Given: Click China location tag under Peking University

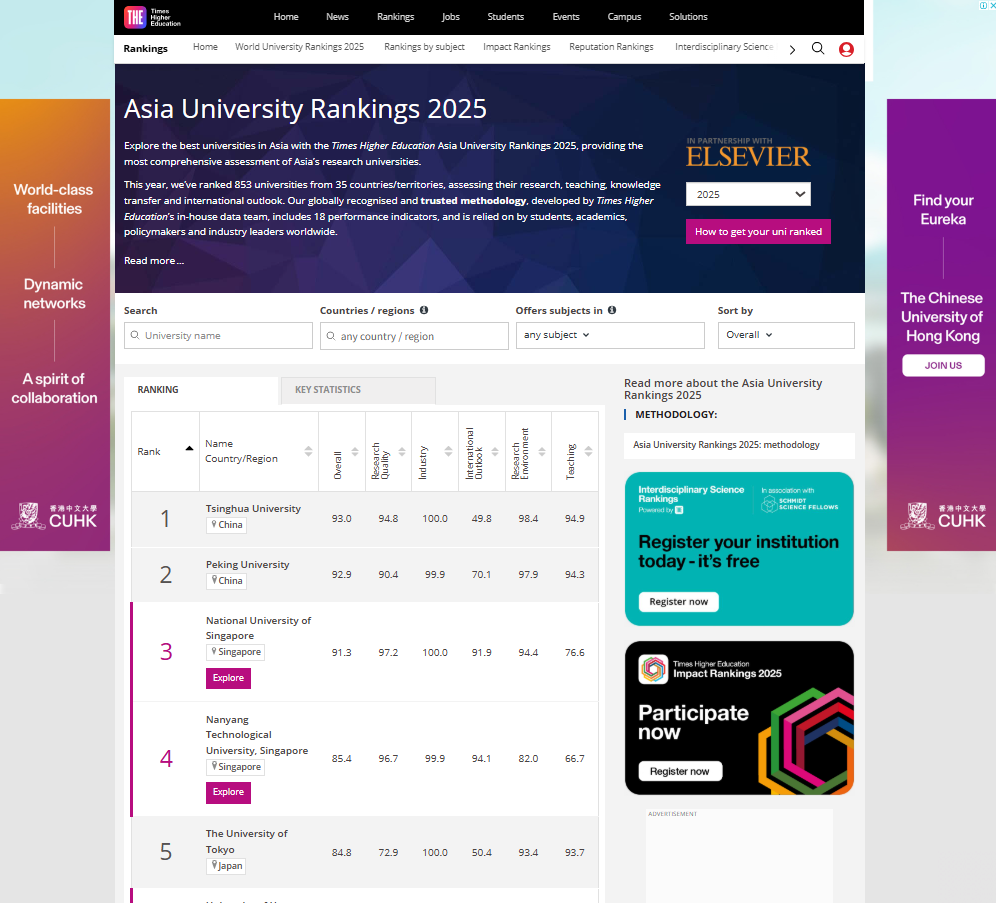Looking at the screenshot, I should tap(226, 581).
